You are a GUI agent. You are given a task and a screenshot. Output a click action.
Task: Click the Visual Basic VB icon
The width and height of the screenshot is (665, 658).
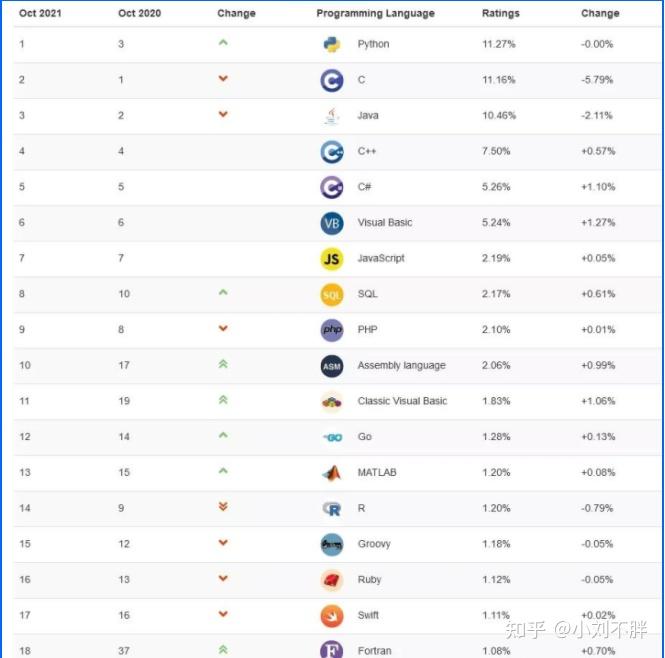(332, 223)
